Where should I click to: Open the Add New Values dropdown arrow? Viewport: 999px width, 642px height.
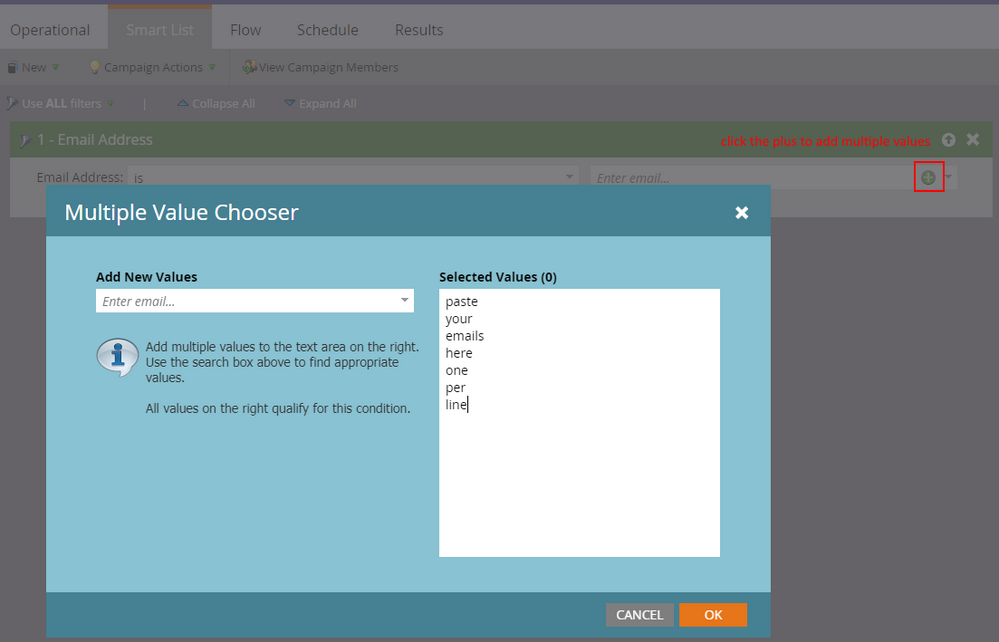click(x=404, y=300)
